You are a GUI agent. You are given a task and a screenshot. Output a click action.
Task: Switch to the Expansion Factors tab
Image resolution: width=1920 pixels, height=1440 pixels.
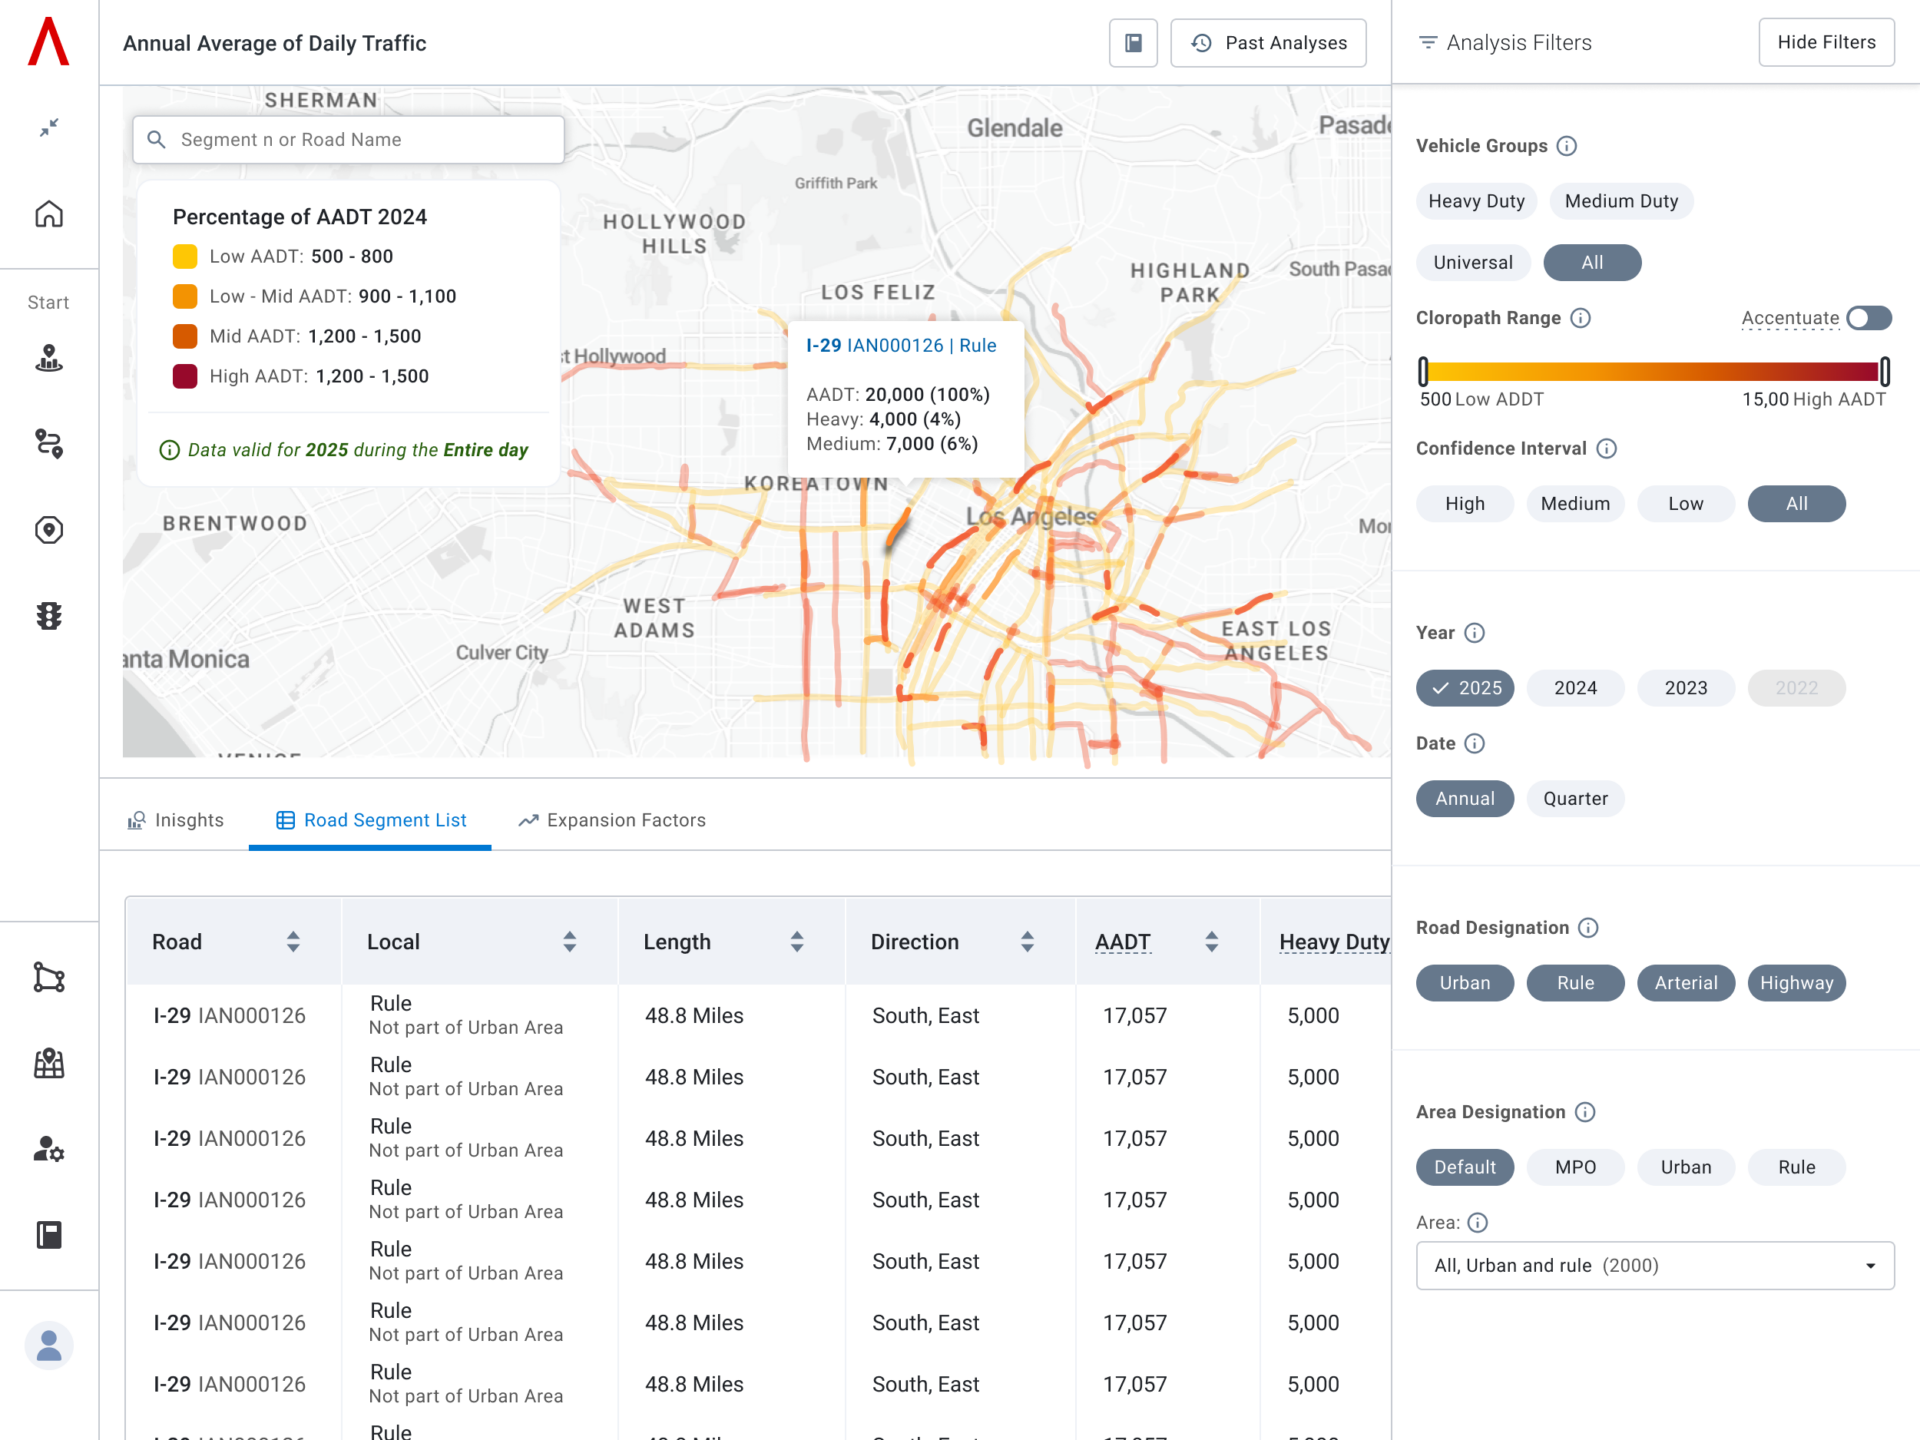[612, 821]
